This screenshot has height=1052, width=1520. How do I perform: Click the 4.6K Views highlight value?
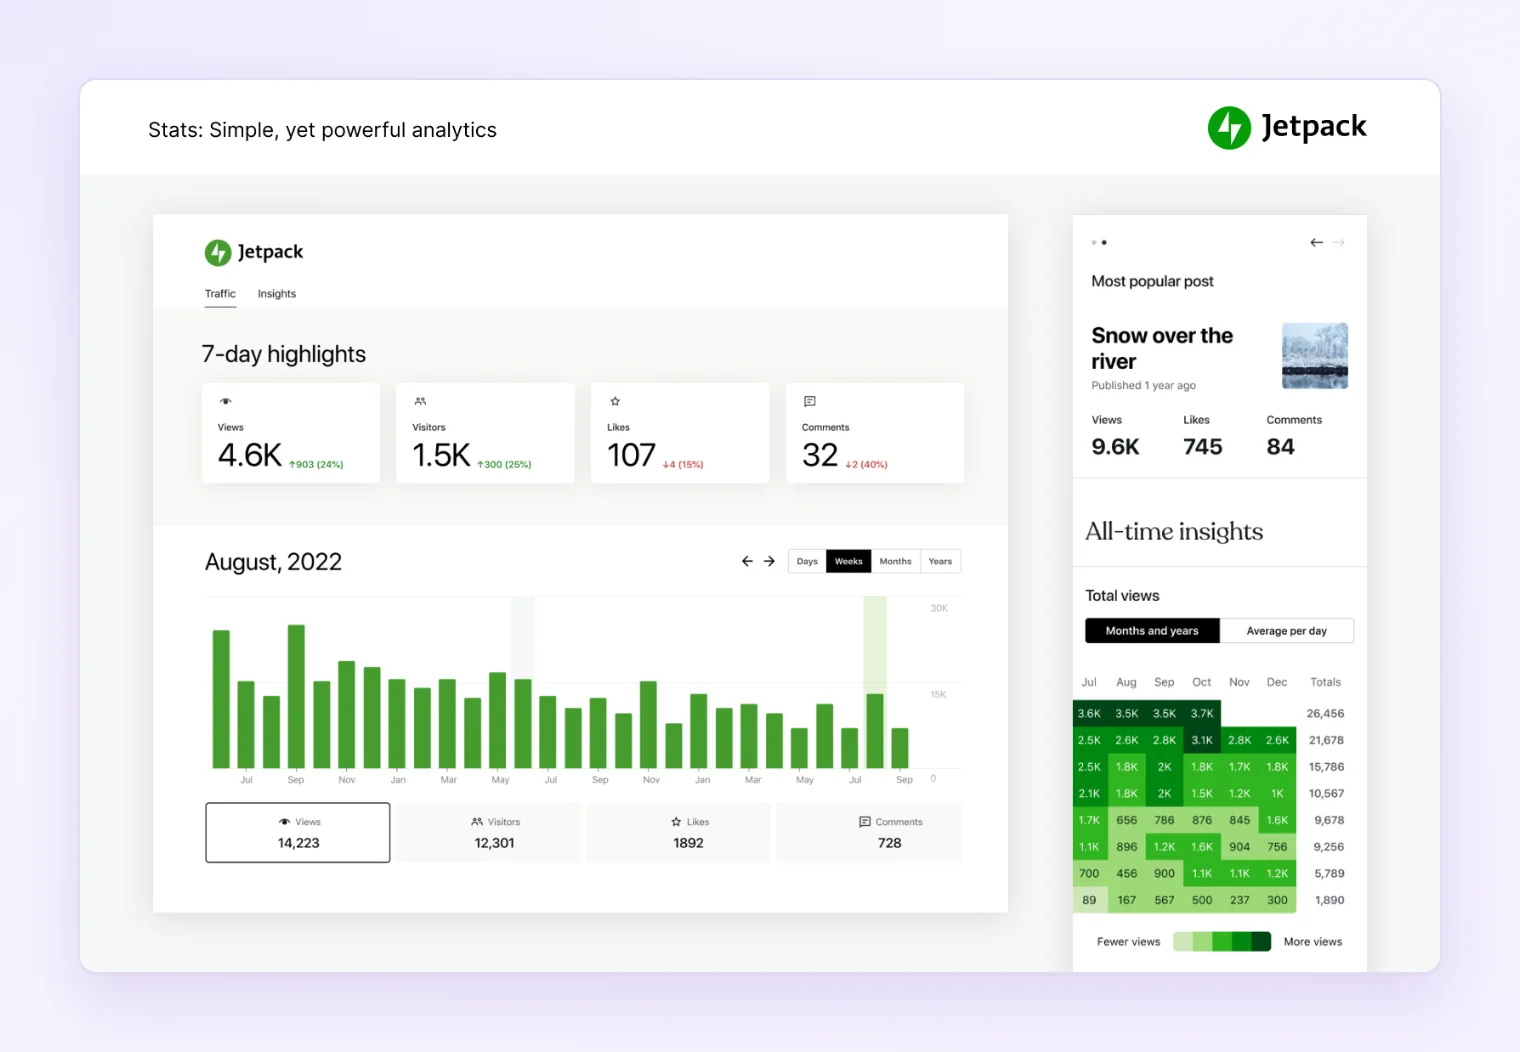coord(250,455)
